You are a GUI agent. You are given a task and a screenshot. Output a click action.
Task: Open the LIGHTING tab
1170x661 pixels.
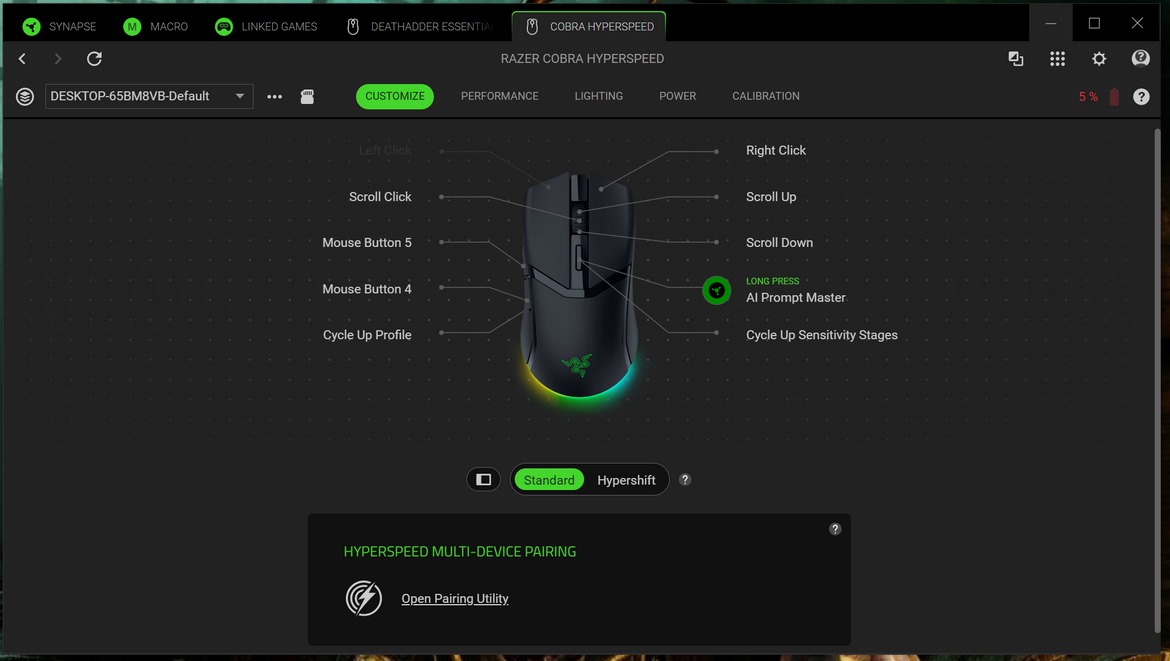[x=598, y=96]
